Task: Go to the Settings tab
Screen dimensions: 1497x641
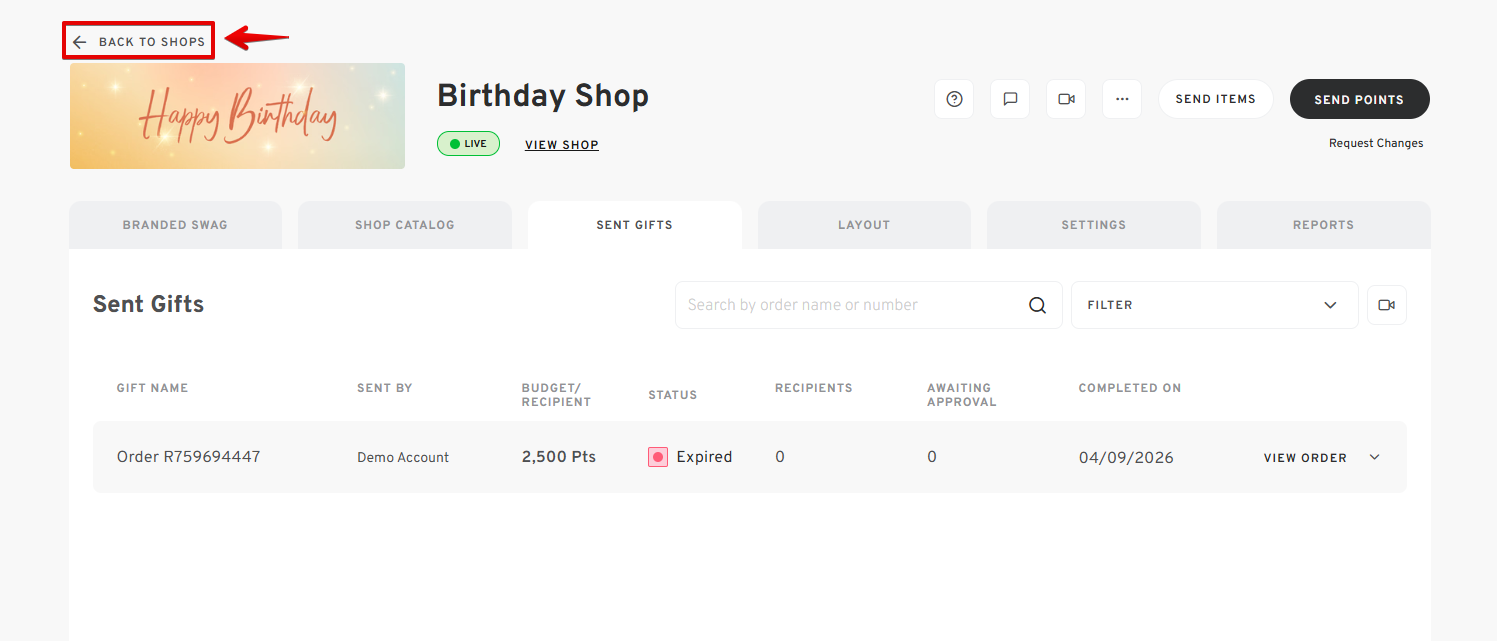Action: [x=1093, y=225]
